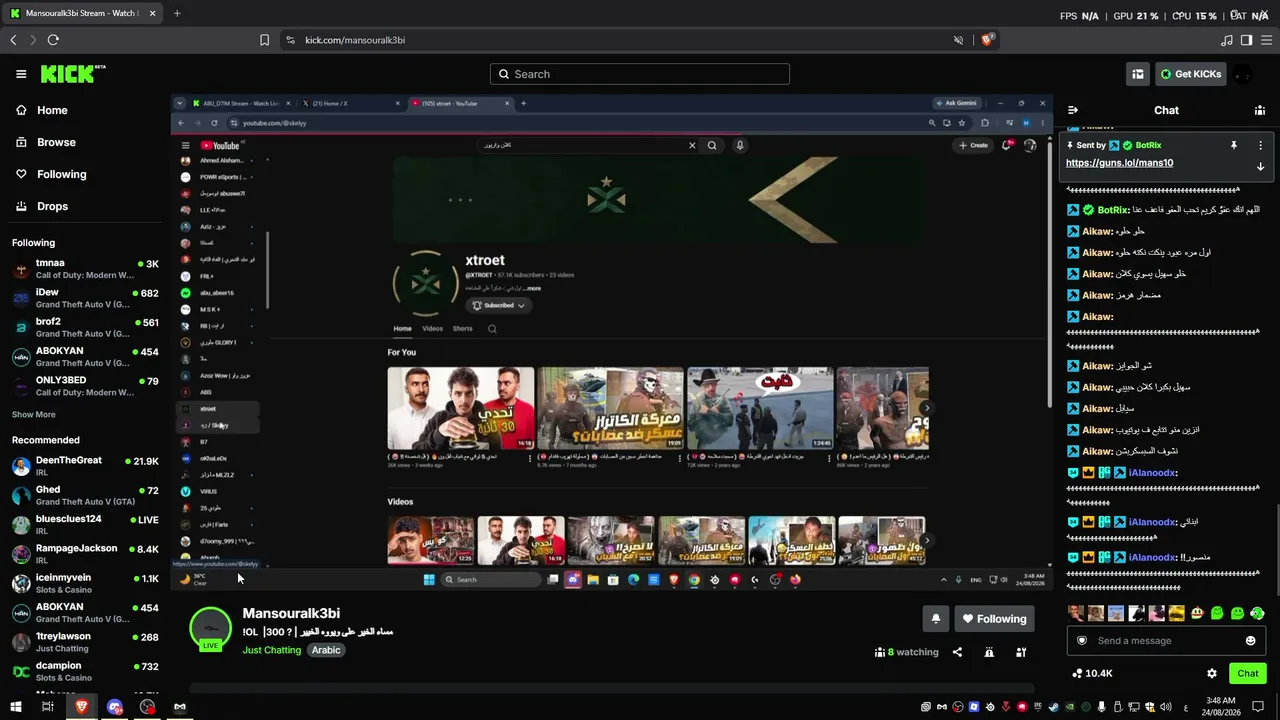Image resolution: width=1280 pixels, height=720 pixels.
Task: Click the KICK logo
Action: pos(73,74)
